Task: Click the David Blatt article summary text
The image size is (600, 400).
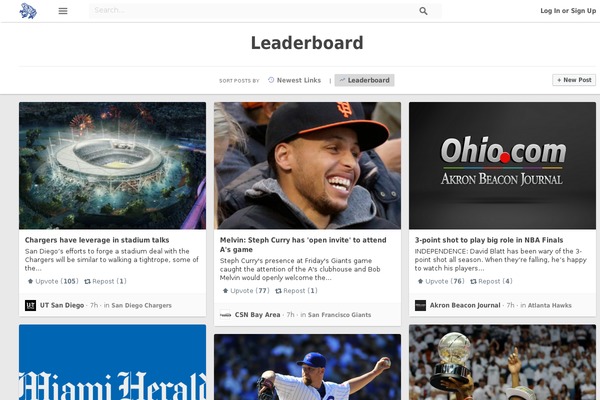Action: pos(501,260)
